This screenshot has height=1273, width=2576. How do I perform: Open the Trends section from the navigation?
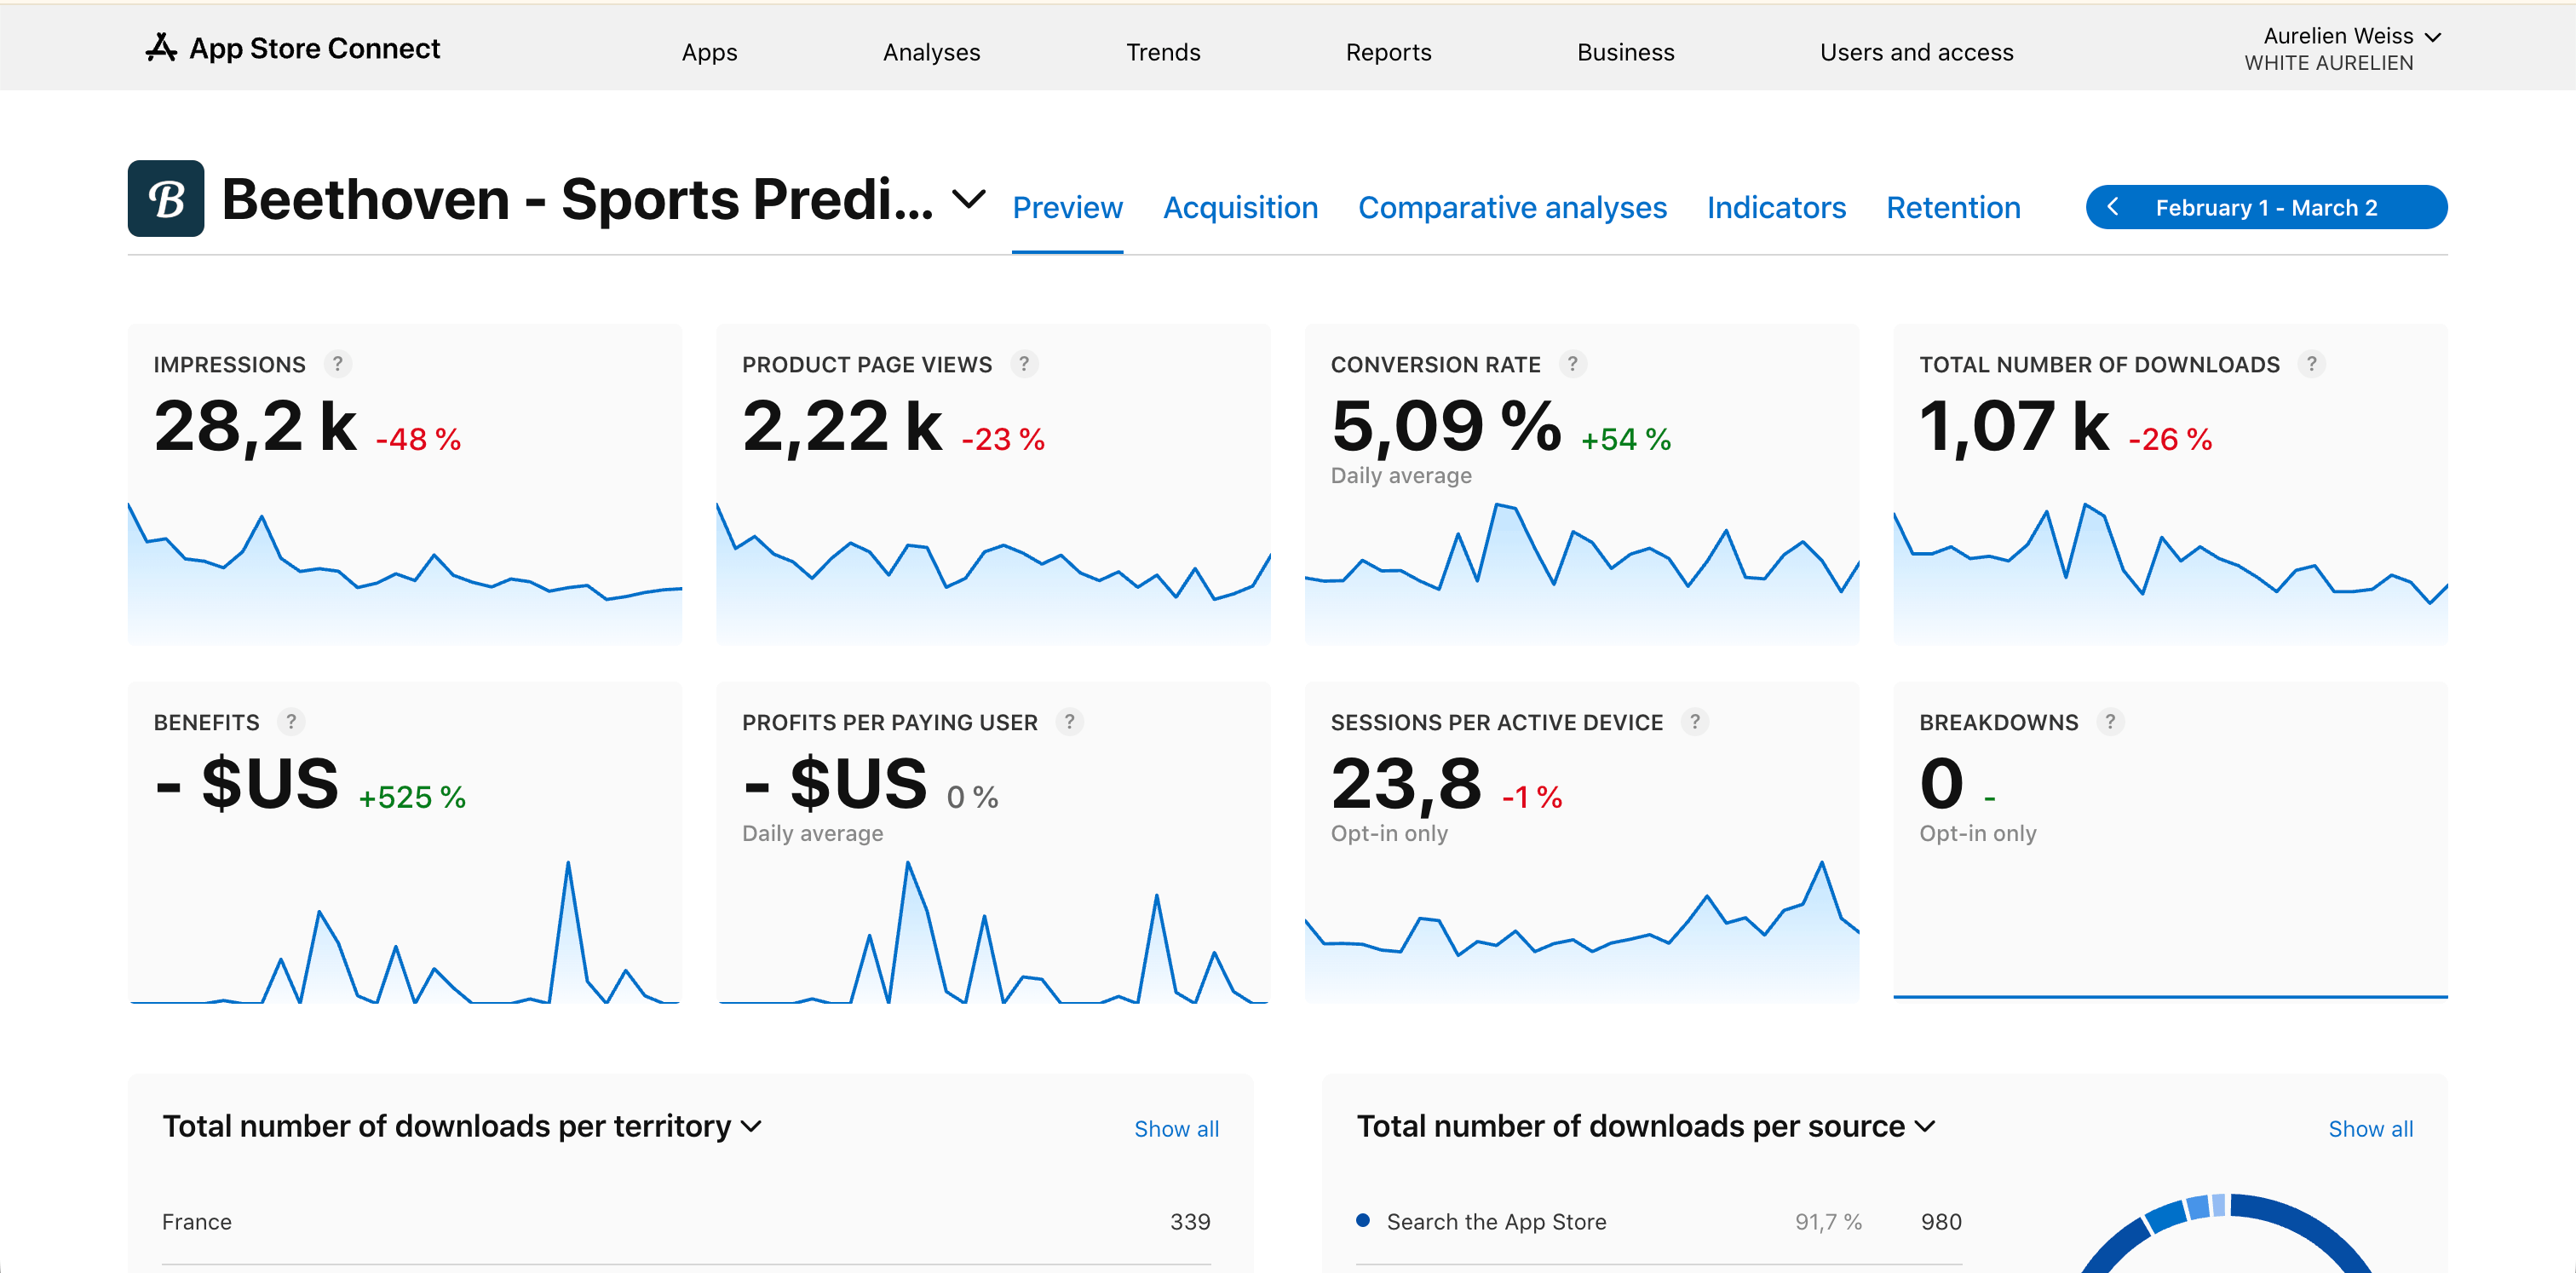click(1163, 51)
